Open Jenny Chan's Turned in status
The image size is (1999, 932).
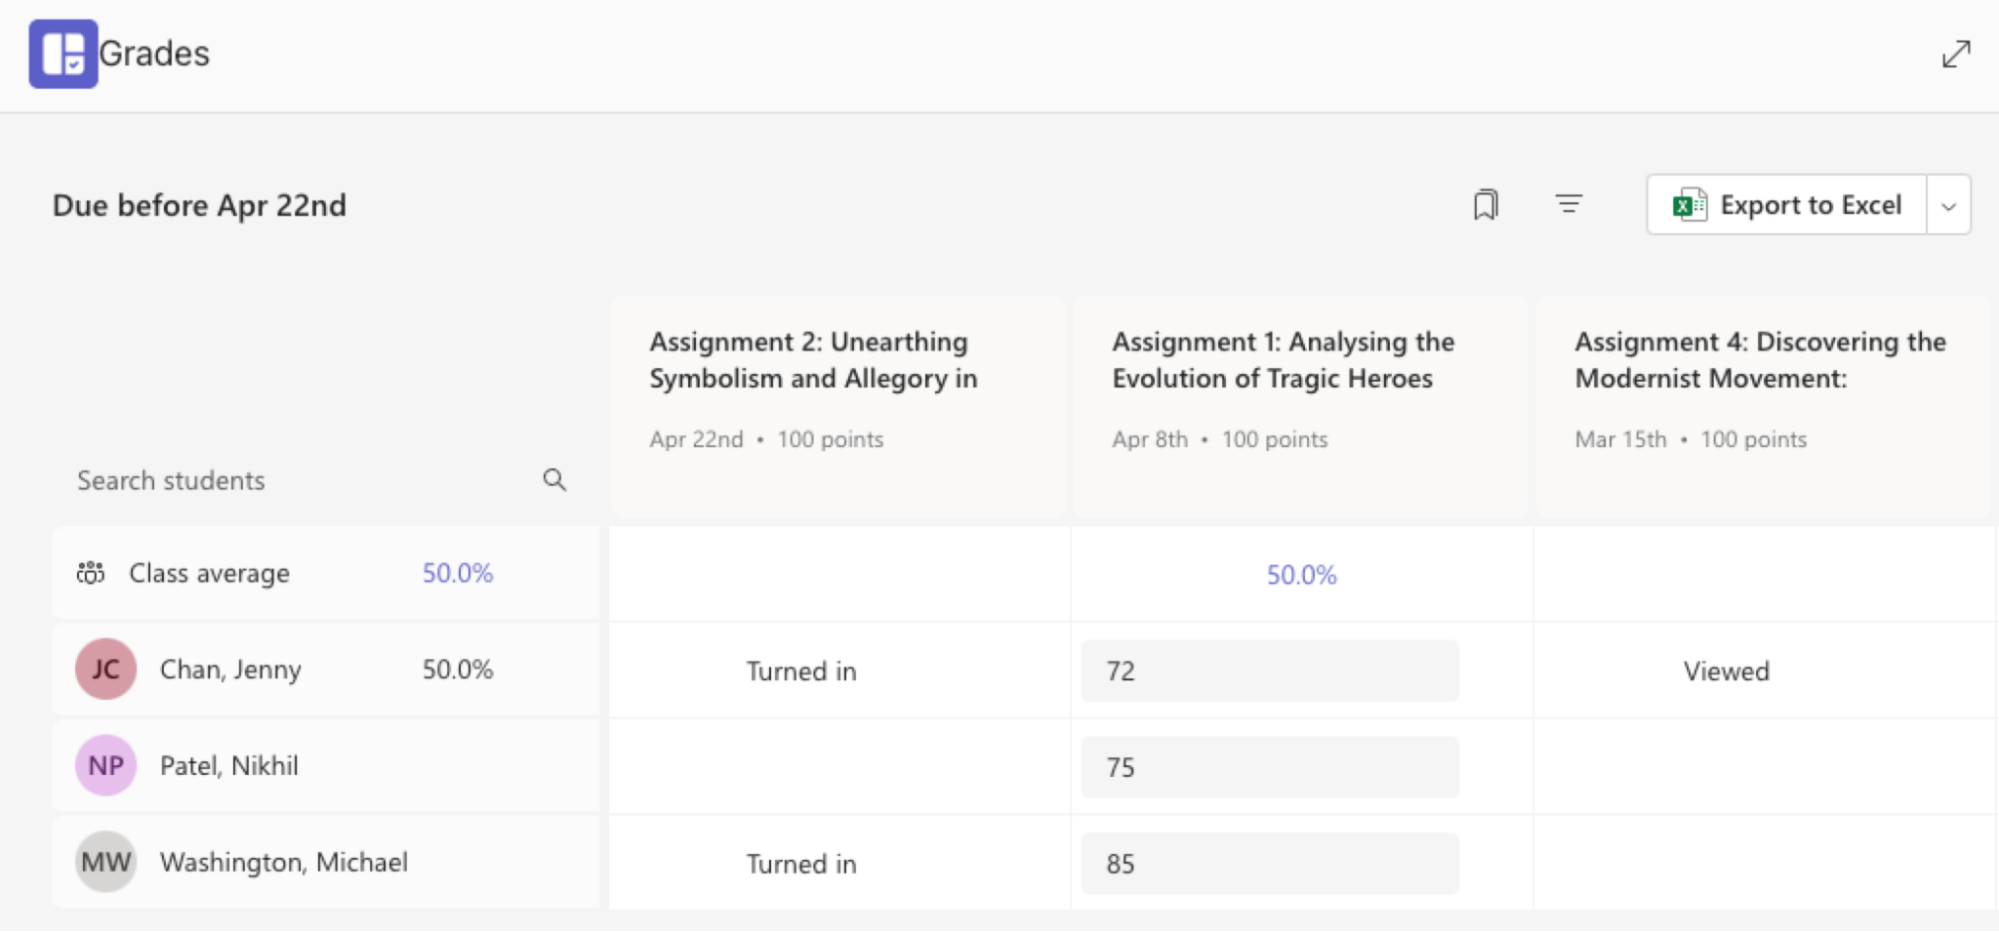[800, 671]
